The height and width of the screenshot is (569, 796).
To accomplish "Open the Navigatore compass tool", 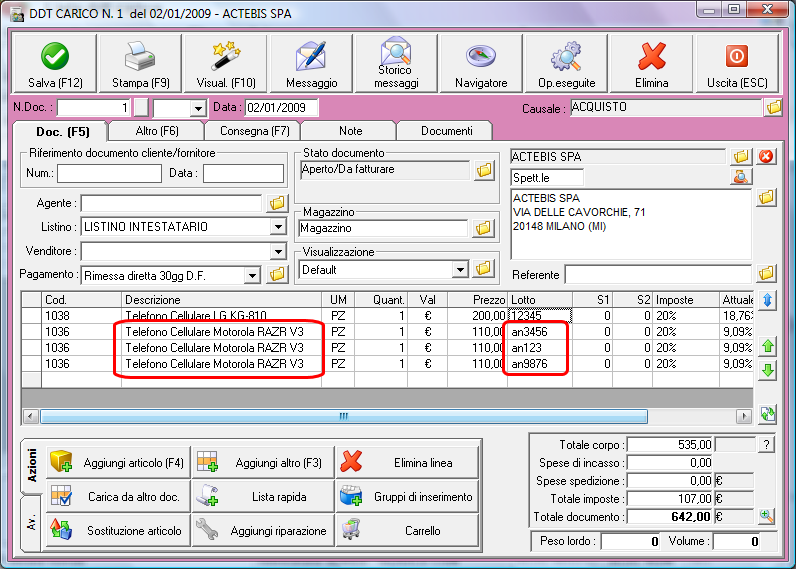I will (481, 64).
